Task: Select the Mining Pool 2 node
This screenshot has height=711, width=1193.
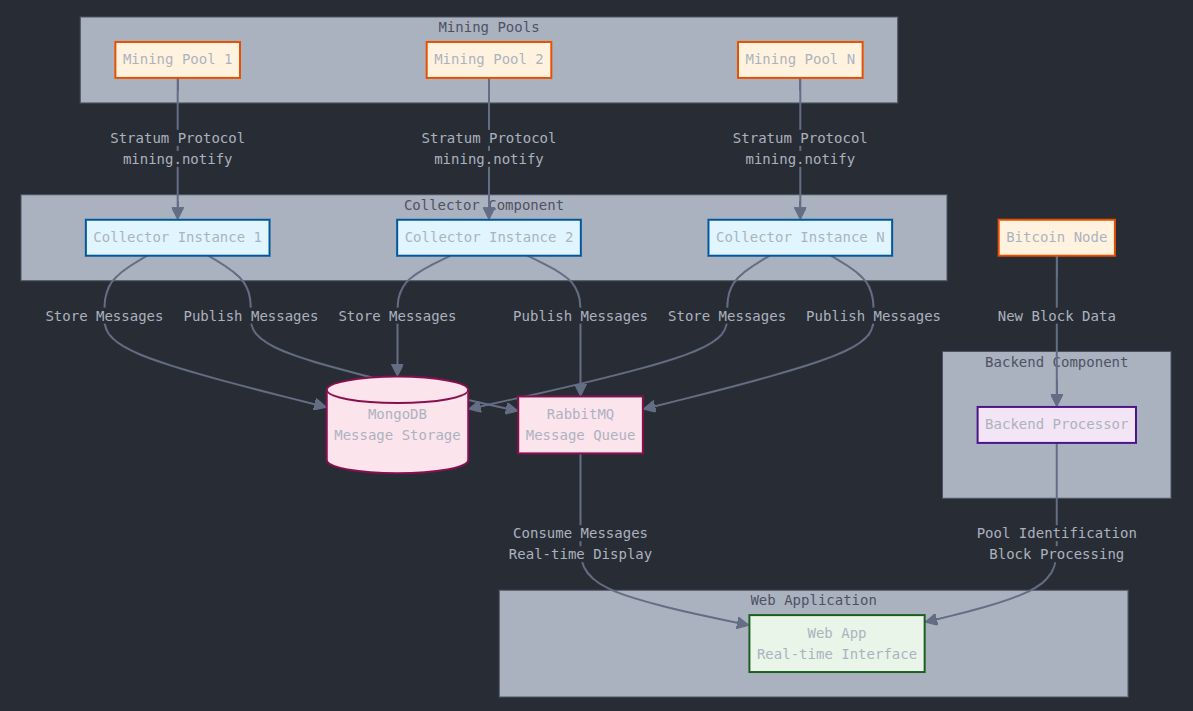Action: pyautogui.click(x=488, y=60)
